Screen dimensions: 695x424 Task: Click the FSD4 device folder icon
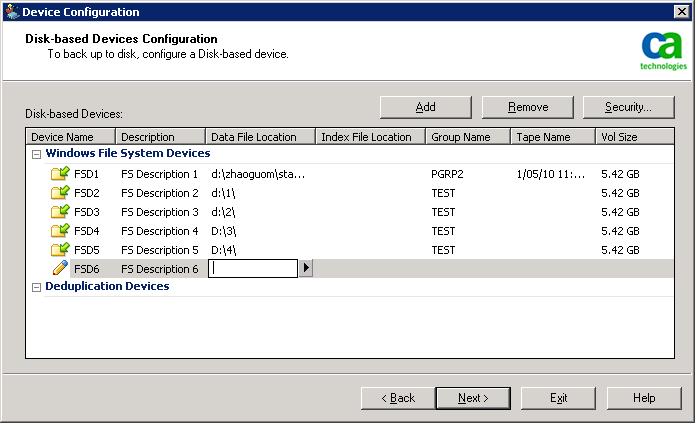(60, 231)
